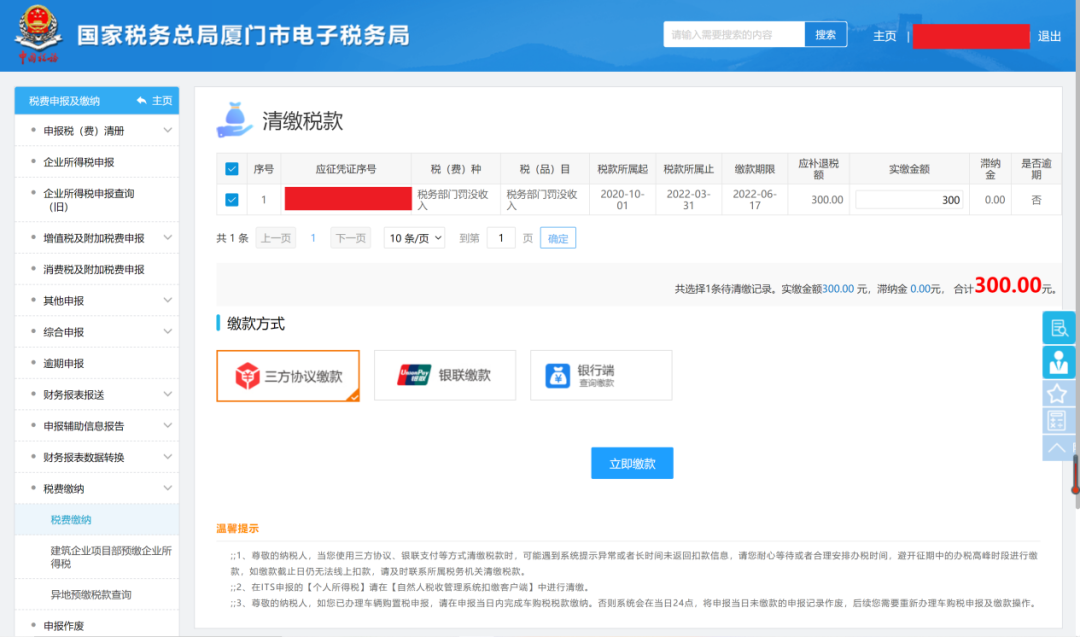This screenshot has width=1080, height=637.
Task: Uncheck the row 1 checkbox
Action: (x=231, y=200)
